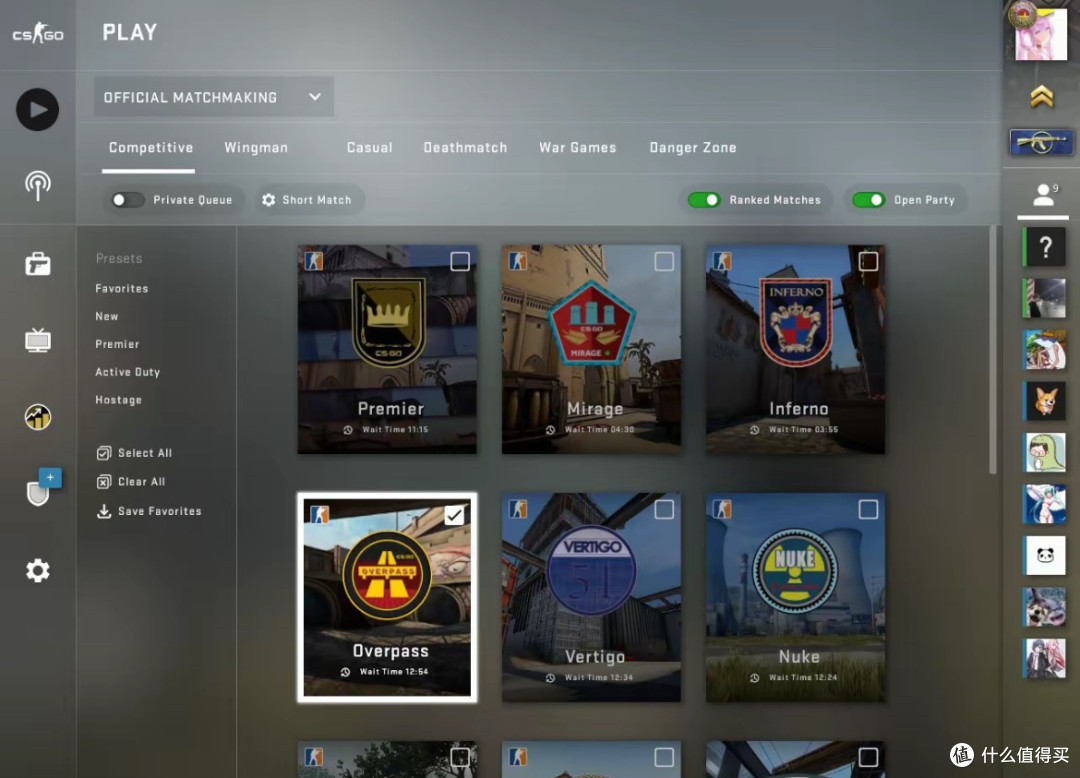Click the PLAY page heading
Screen dimensions: 1080x778
coord(129,32)
